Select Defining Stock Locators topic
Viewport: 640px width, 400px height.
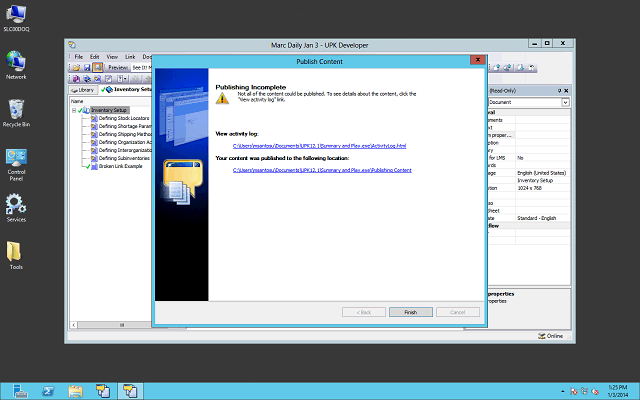(124, 118)
